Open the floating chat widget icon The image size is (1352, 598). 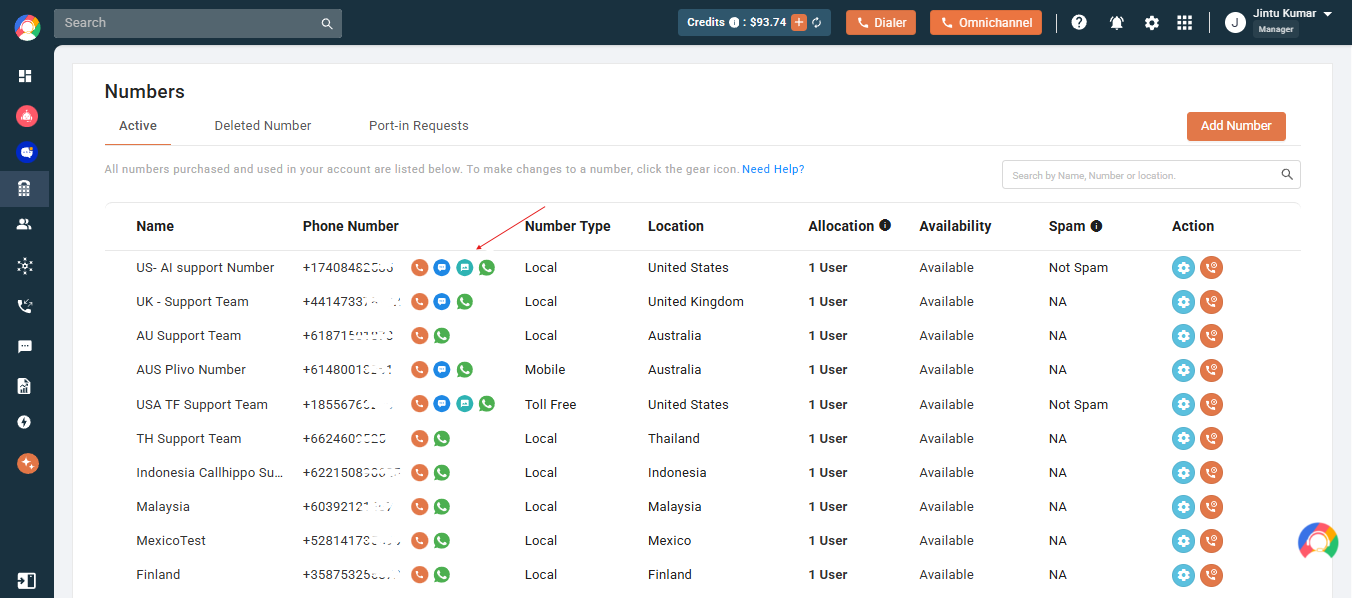[1318, 542]
